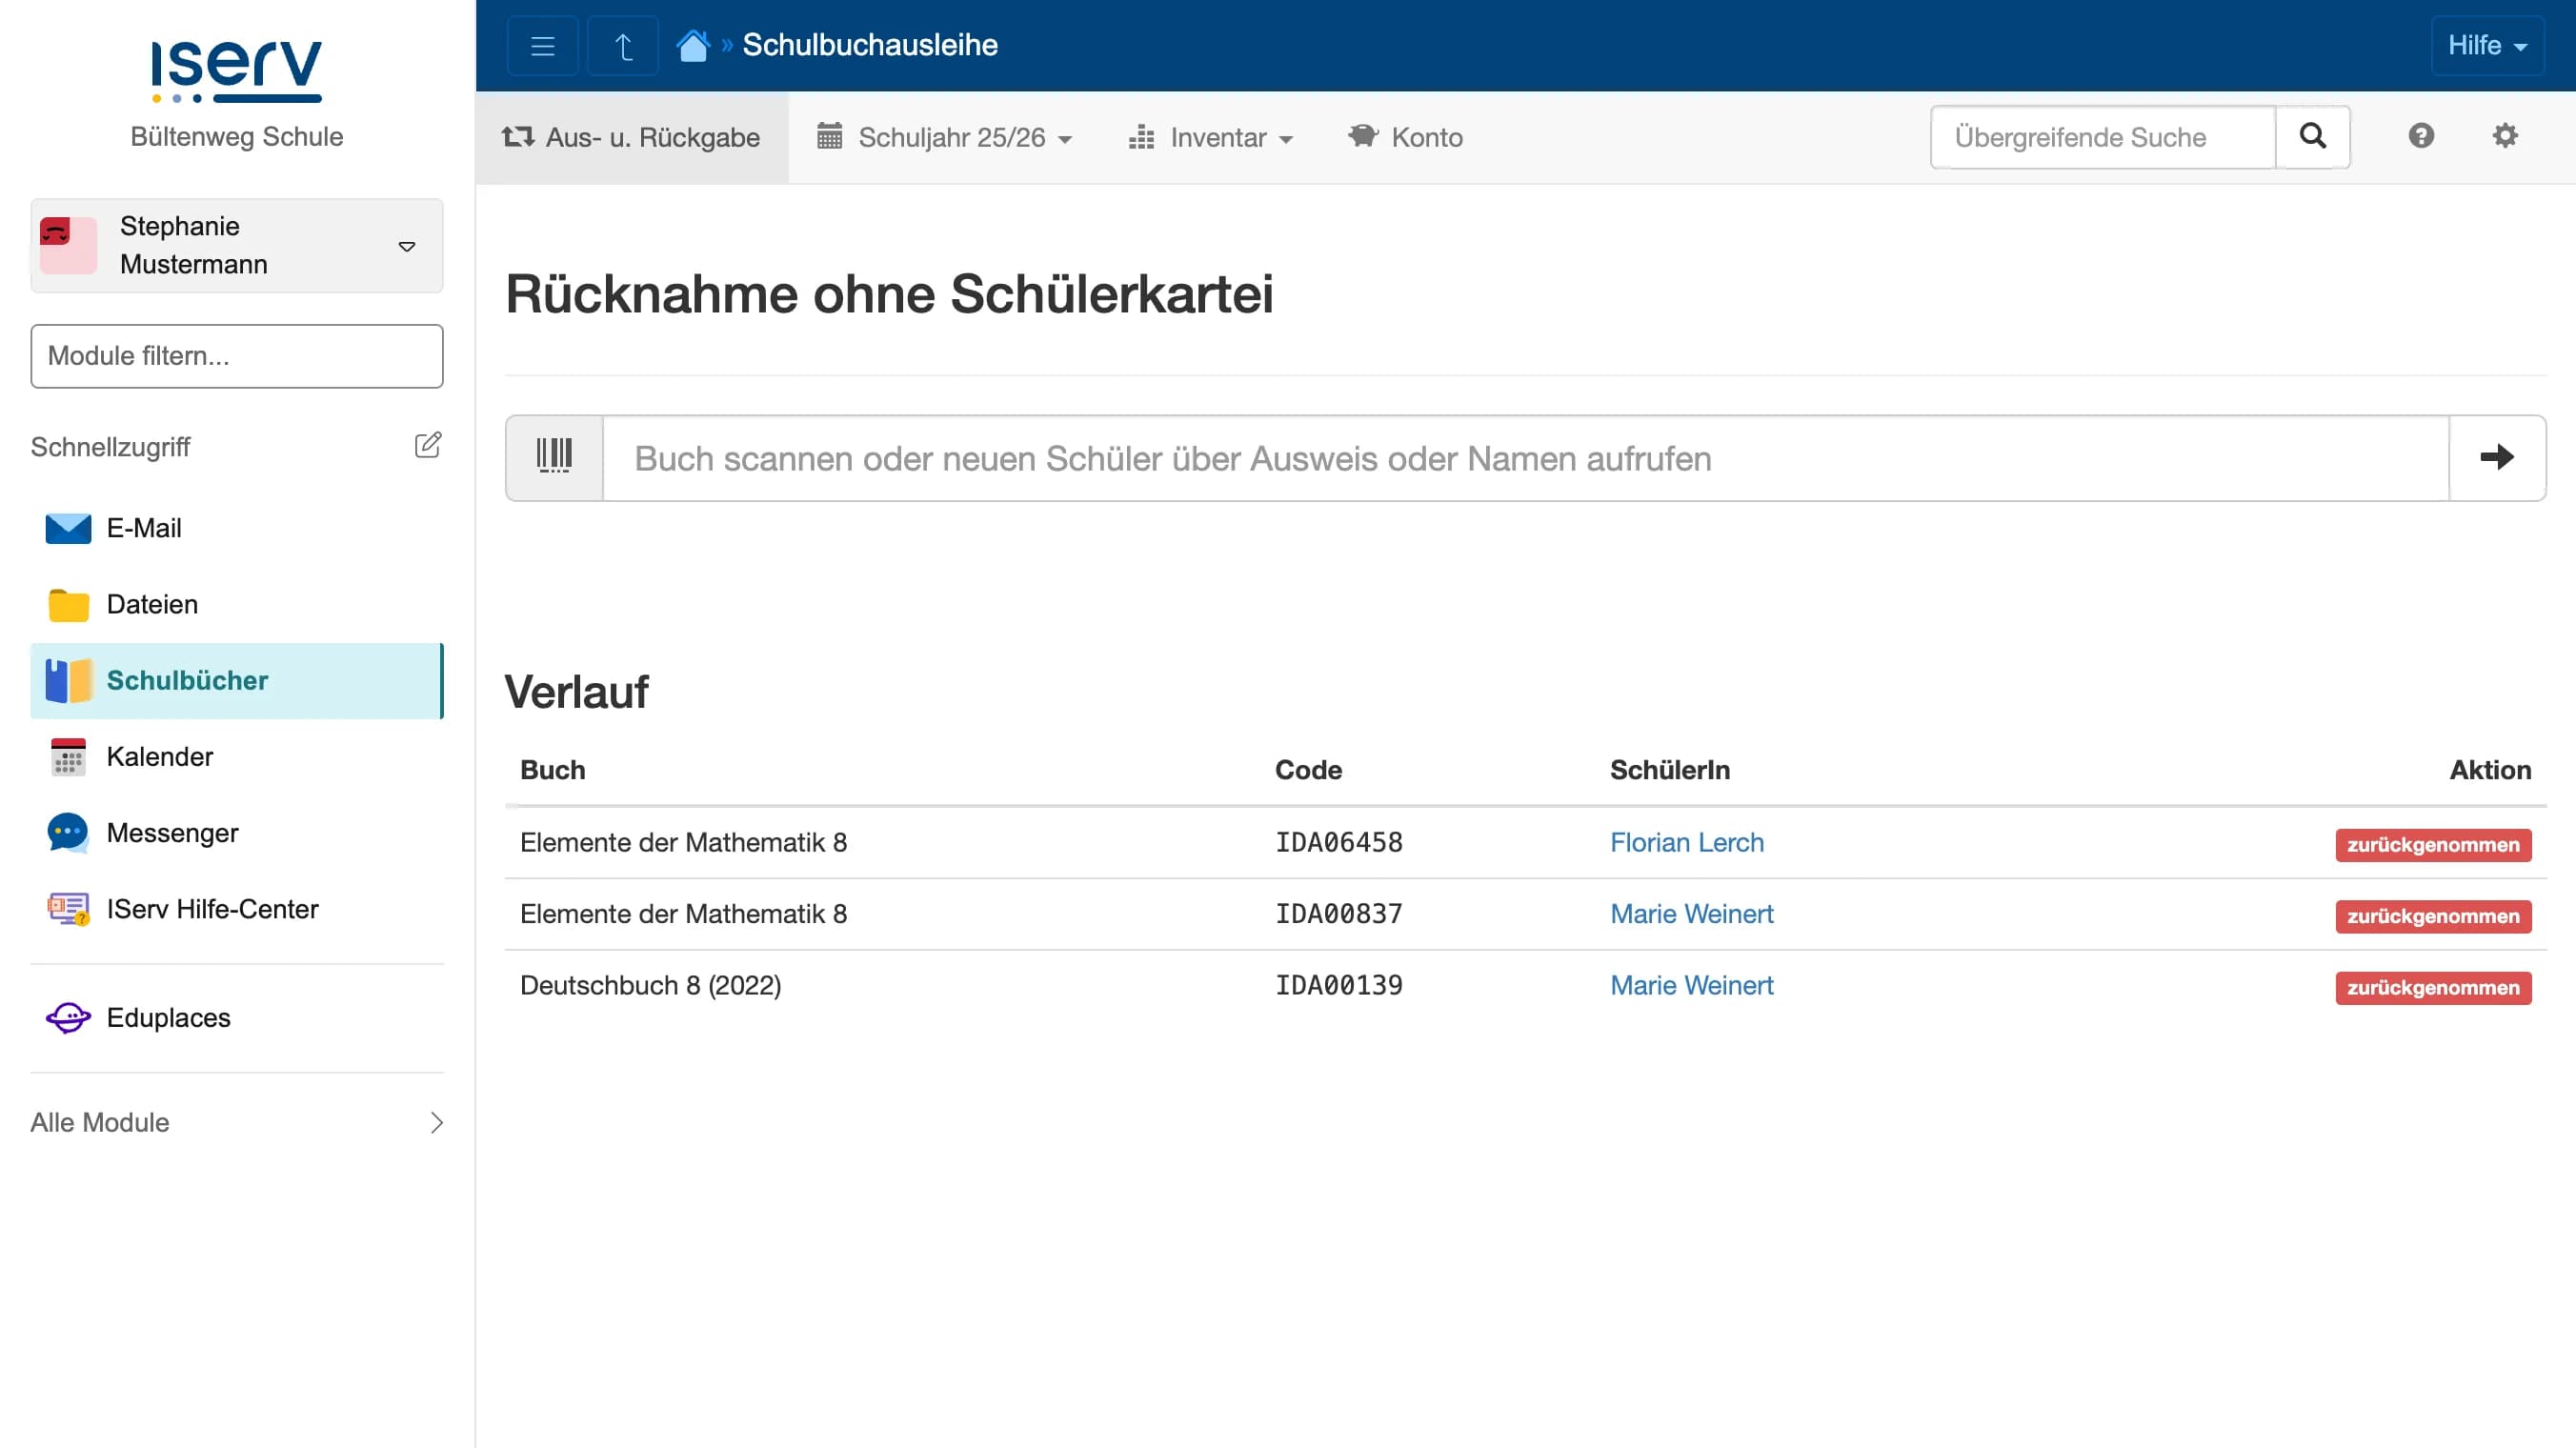The image size is (2576, 1448).
Task: Start the search with the magnifier icon
Action: (2312, 137)
